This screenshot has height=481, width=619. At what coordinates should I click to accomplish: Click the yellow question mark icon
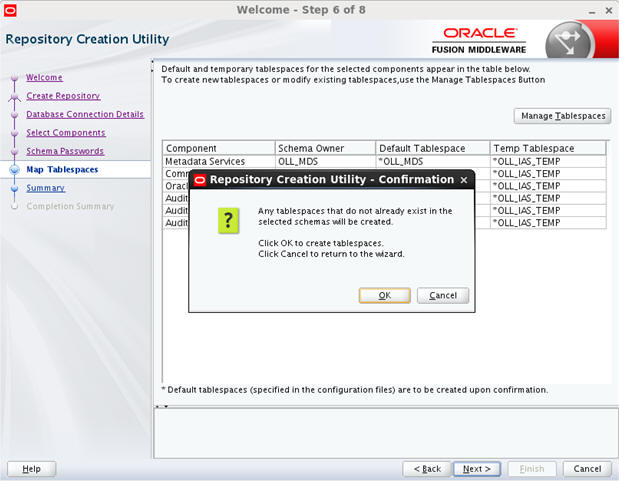click(x=229, y=220)
